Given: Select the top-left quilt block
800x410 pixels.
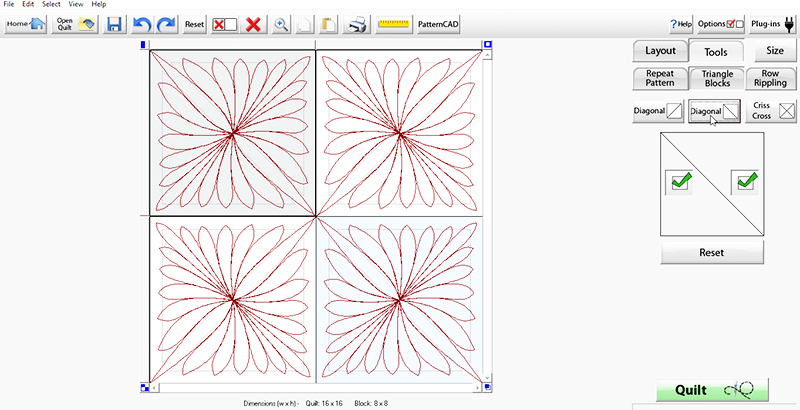Looking at the screenshot, I should (232, 132).
